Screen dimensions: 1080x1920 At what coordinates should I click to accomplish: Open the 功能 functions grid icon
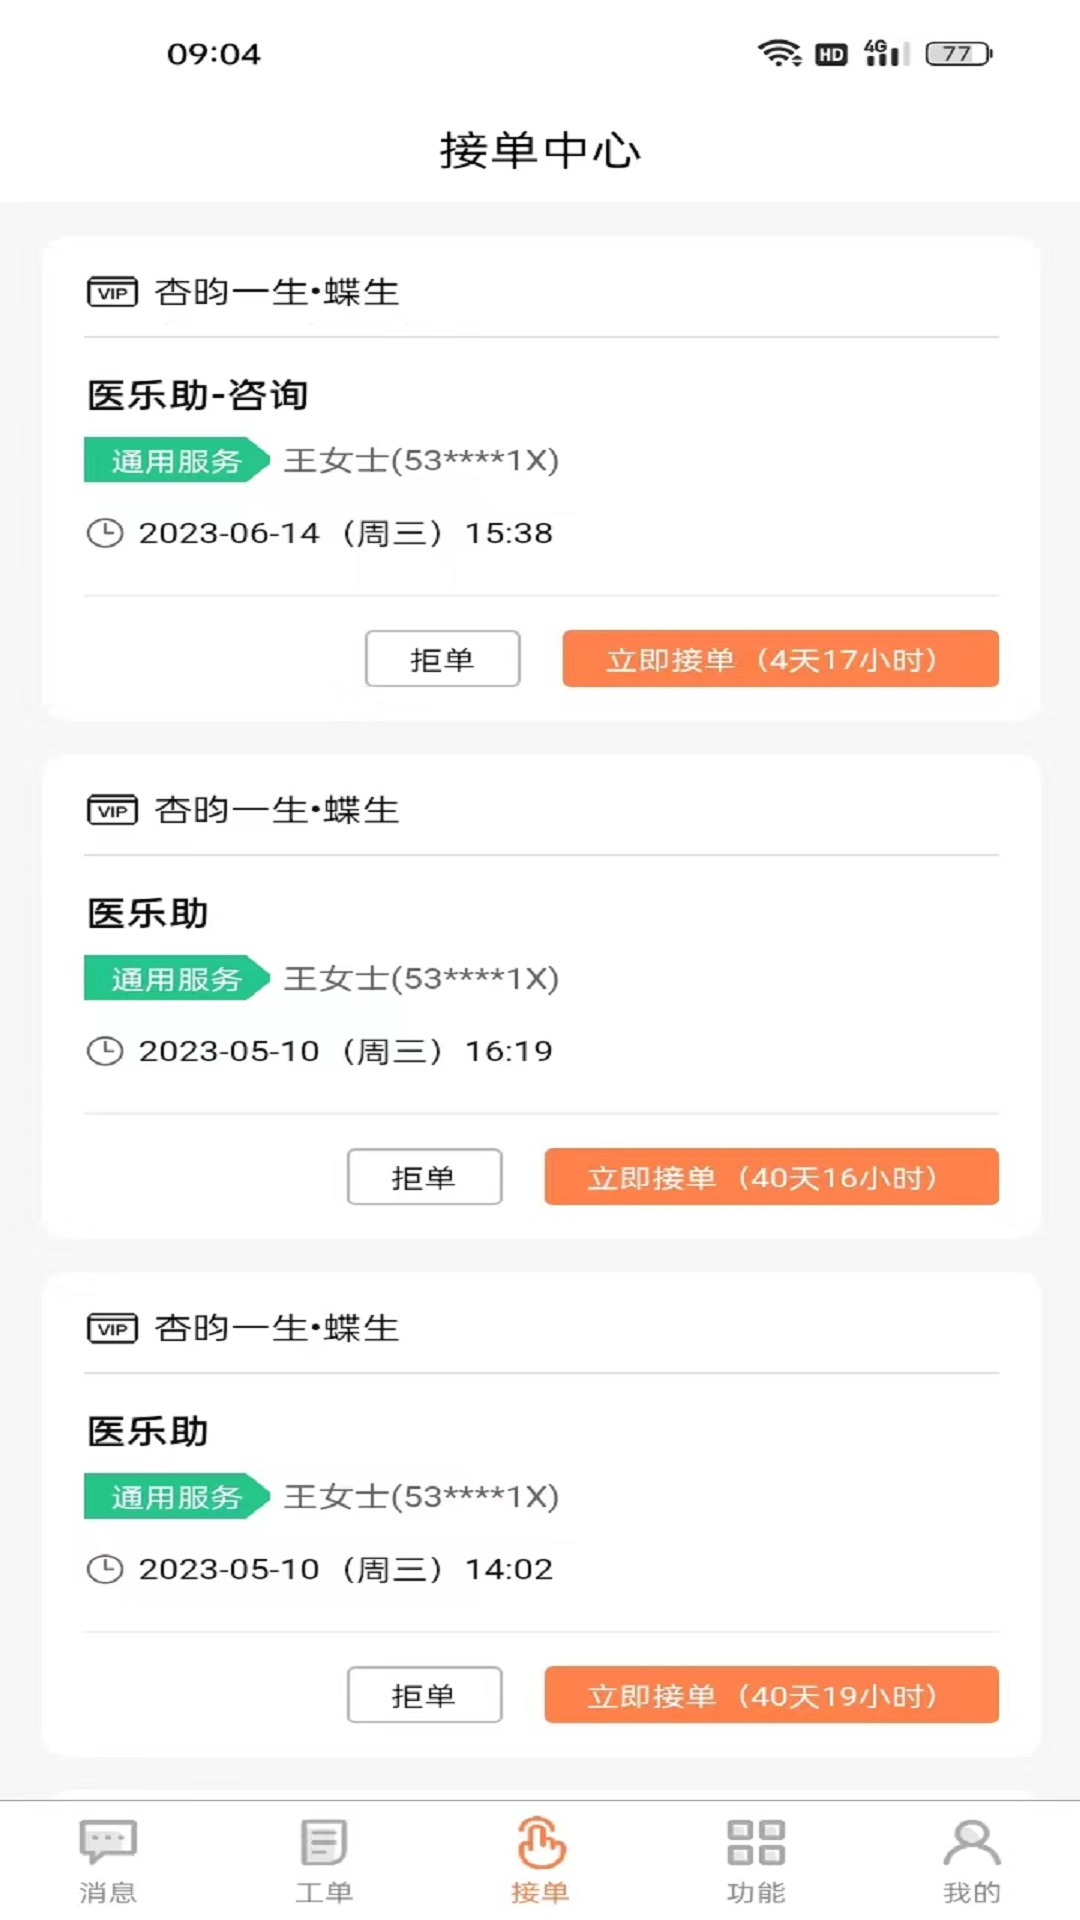(x=756, y=1842)
